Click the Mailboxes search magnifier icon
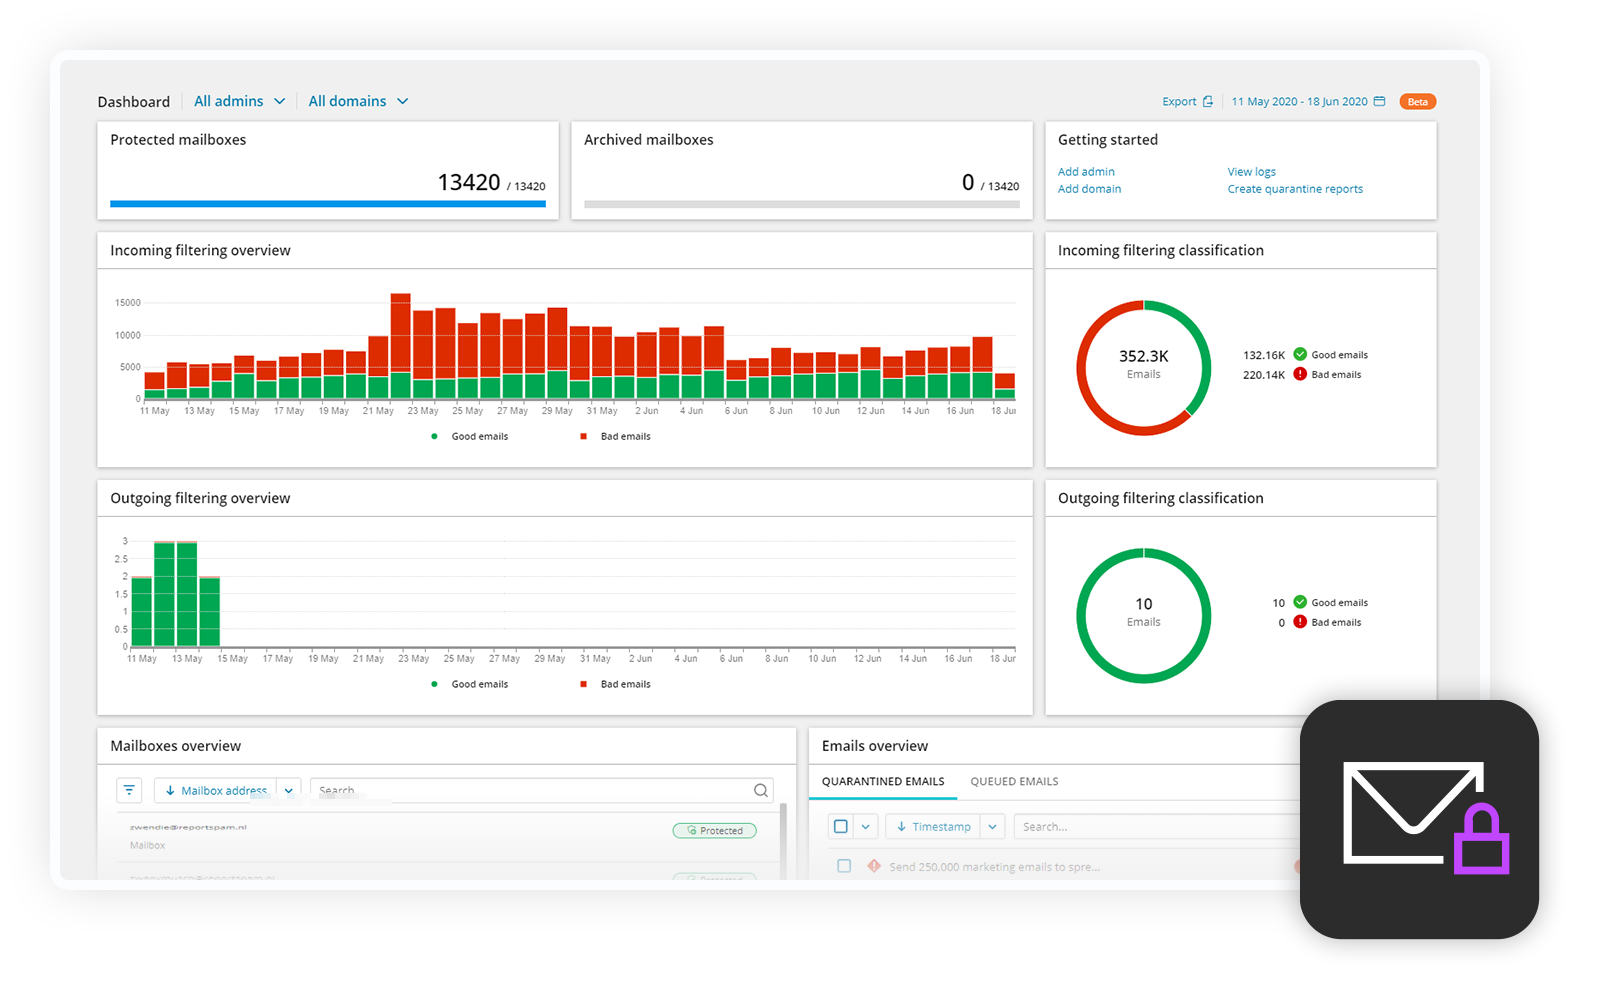The height and width of the screenshot is (1000, 1600). click(x=761, y=790)
